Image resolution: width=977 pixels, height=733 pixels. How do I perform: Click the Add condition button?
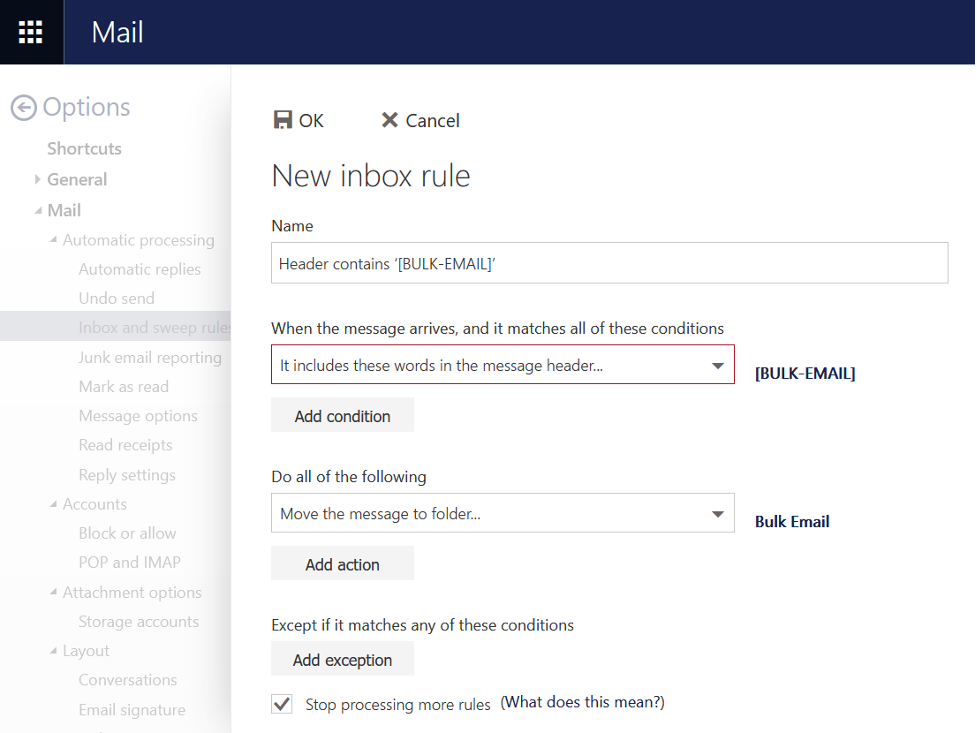pyautogui.click(x=342, y=416)
